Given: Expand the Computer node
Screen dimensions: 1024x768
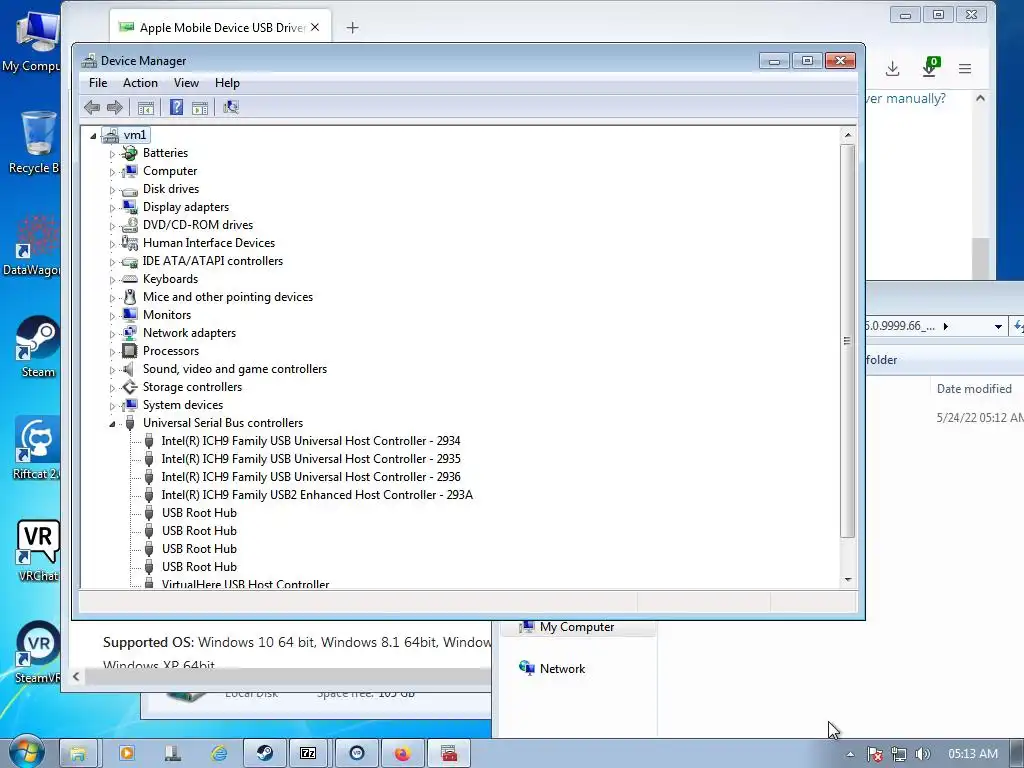Looking at the screenshot, I should pyautogui.click(x=112, y=172).
